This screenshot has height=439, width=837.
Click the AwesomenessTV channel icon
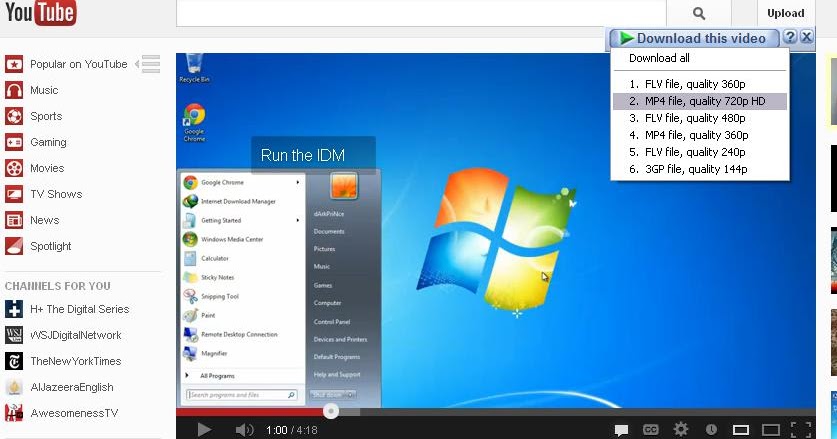point(14,413)
